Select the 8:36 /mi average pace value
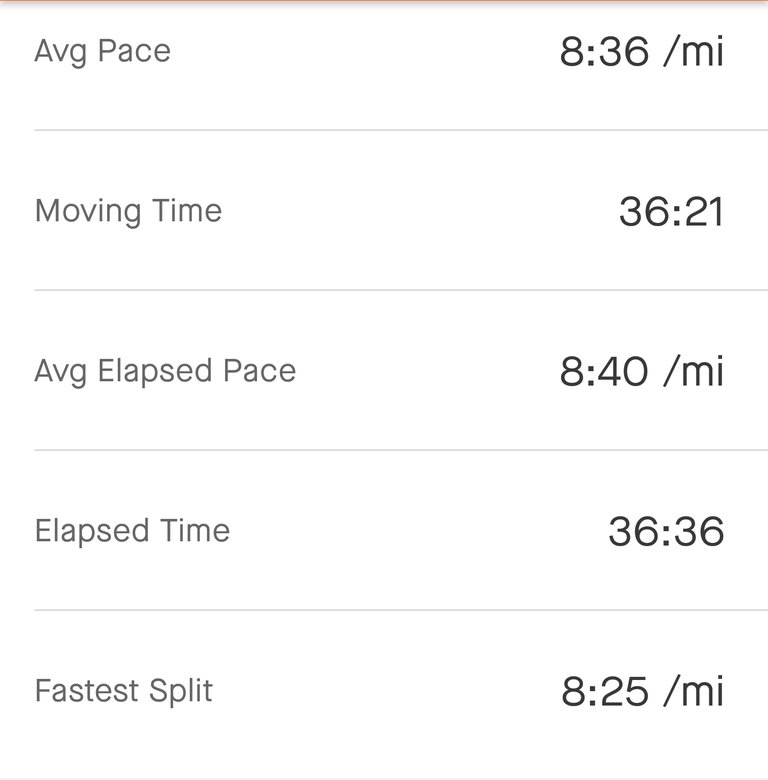This screenshot has width=768, height=780. point(641,51)
